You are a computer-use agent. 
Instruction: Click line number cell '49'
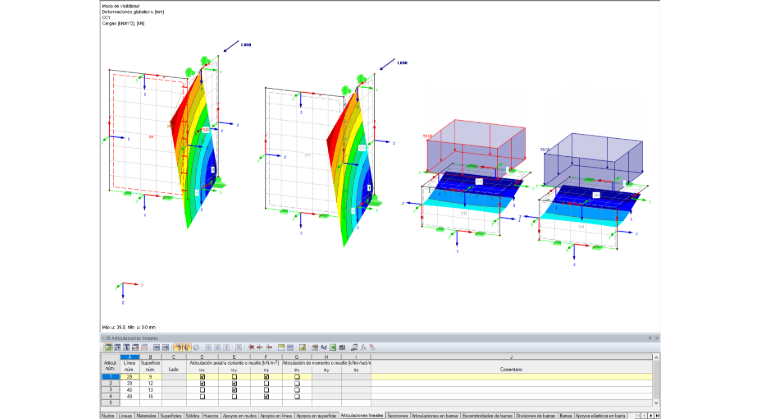coord(129,396)
